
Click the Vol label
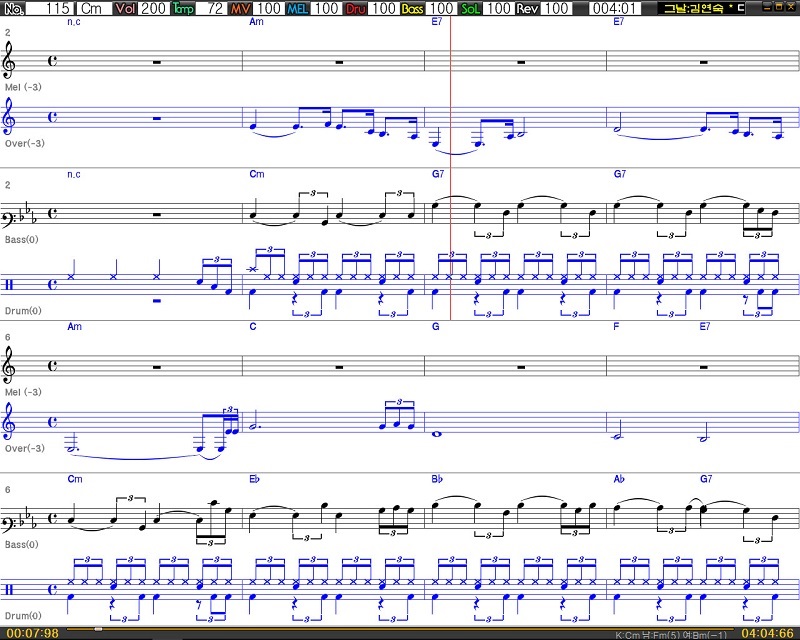[x=126, y=8]
